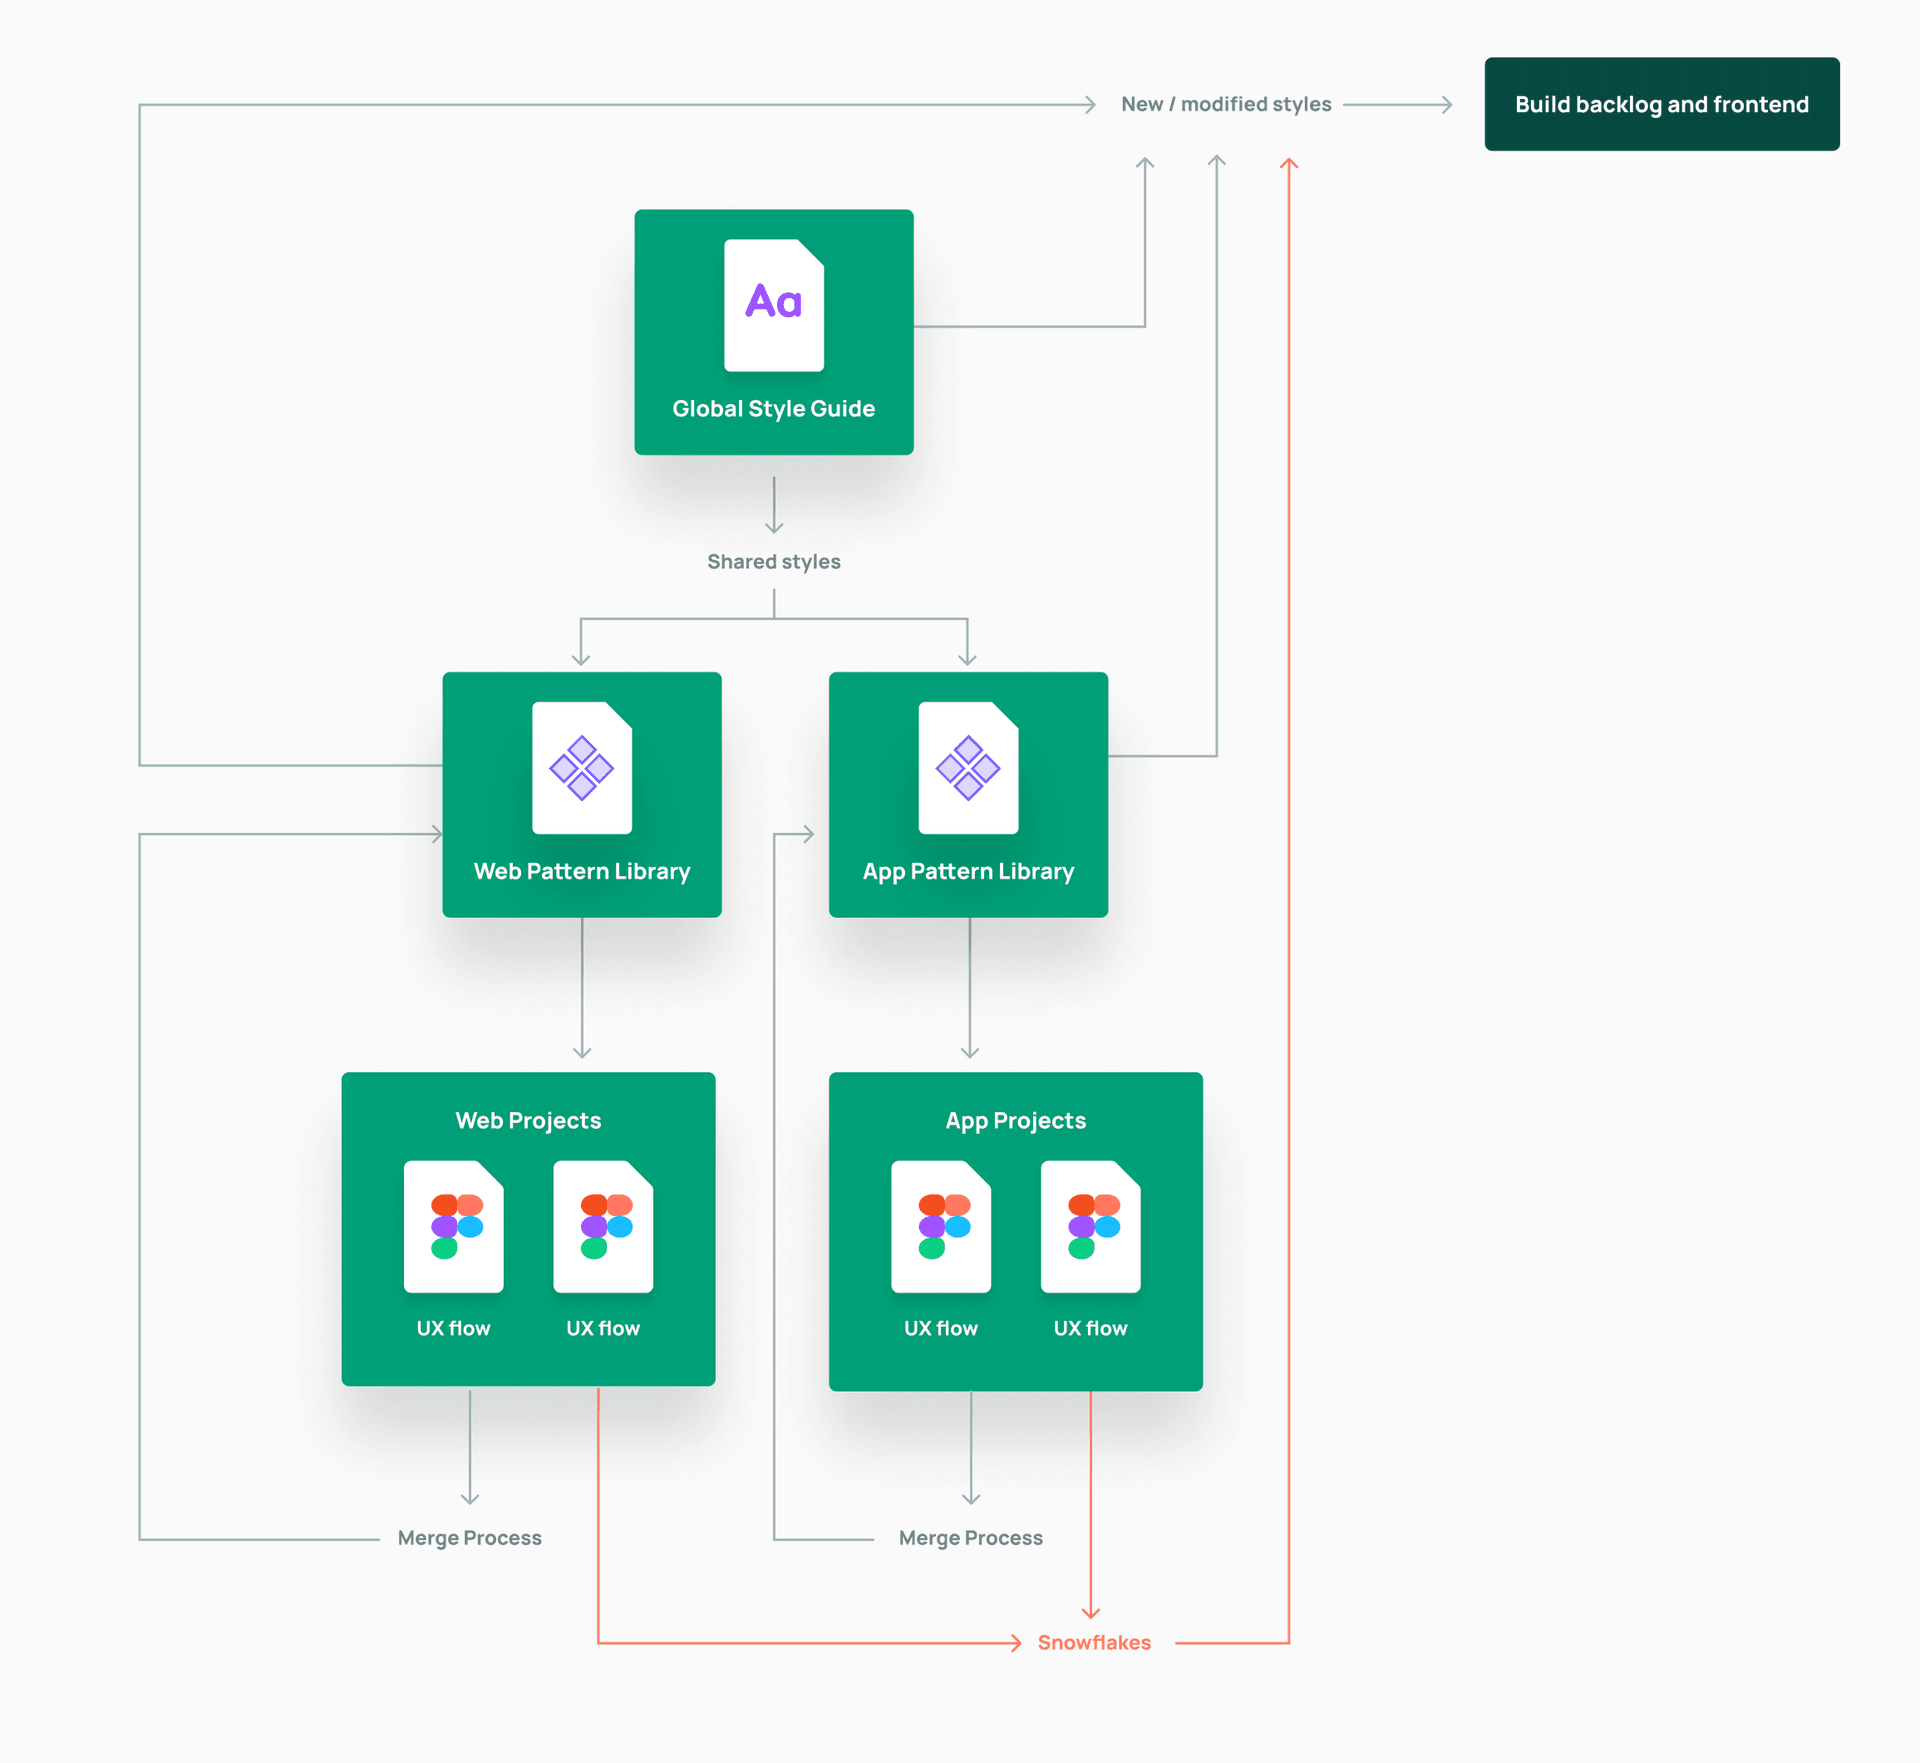Select the App Projects card header

(x=1015, y=1120)
